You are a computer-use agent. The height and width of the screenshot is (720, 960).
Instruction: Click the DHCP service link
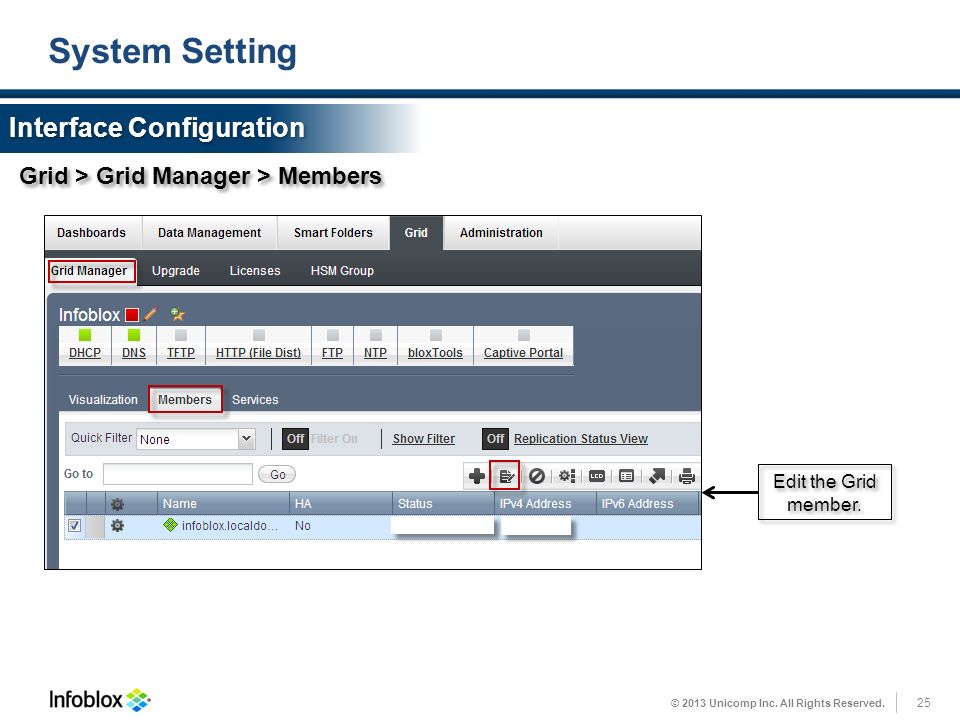pos(85,353)
